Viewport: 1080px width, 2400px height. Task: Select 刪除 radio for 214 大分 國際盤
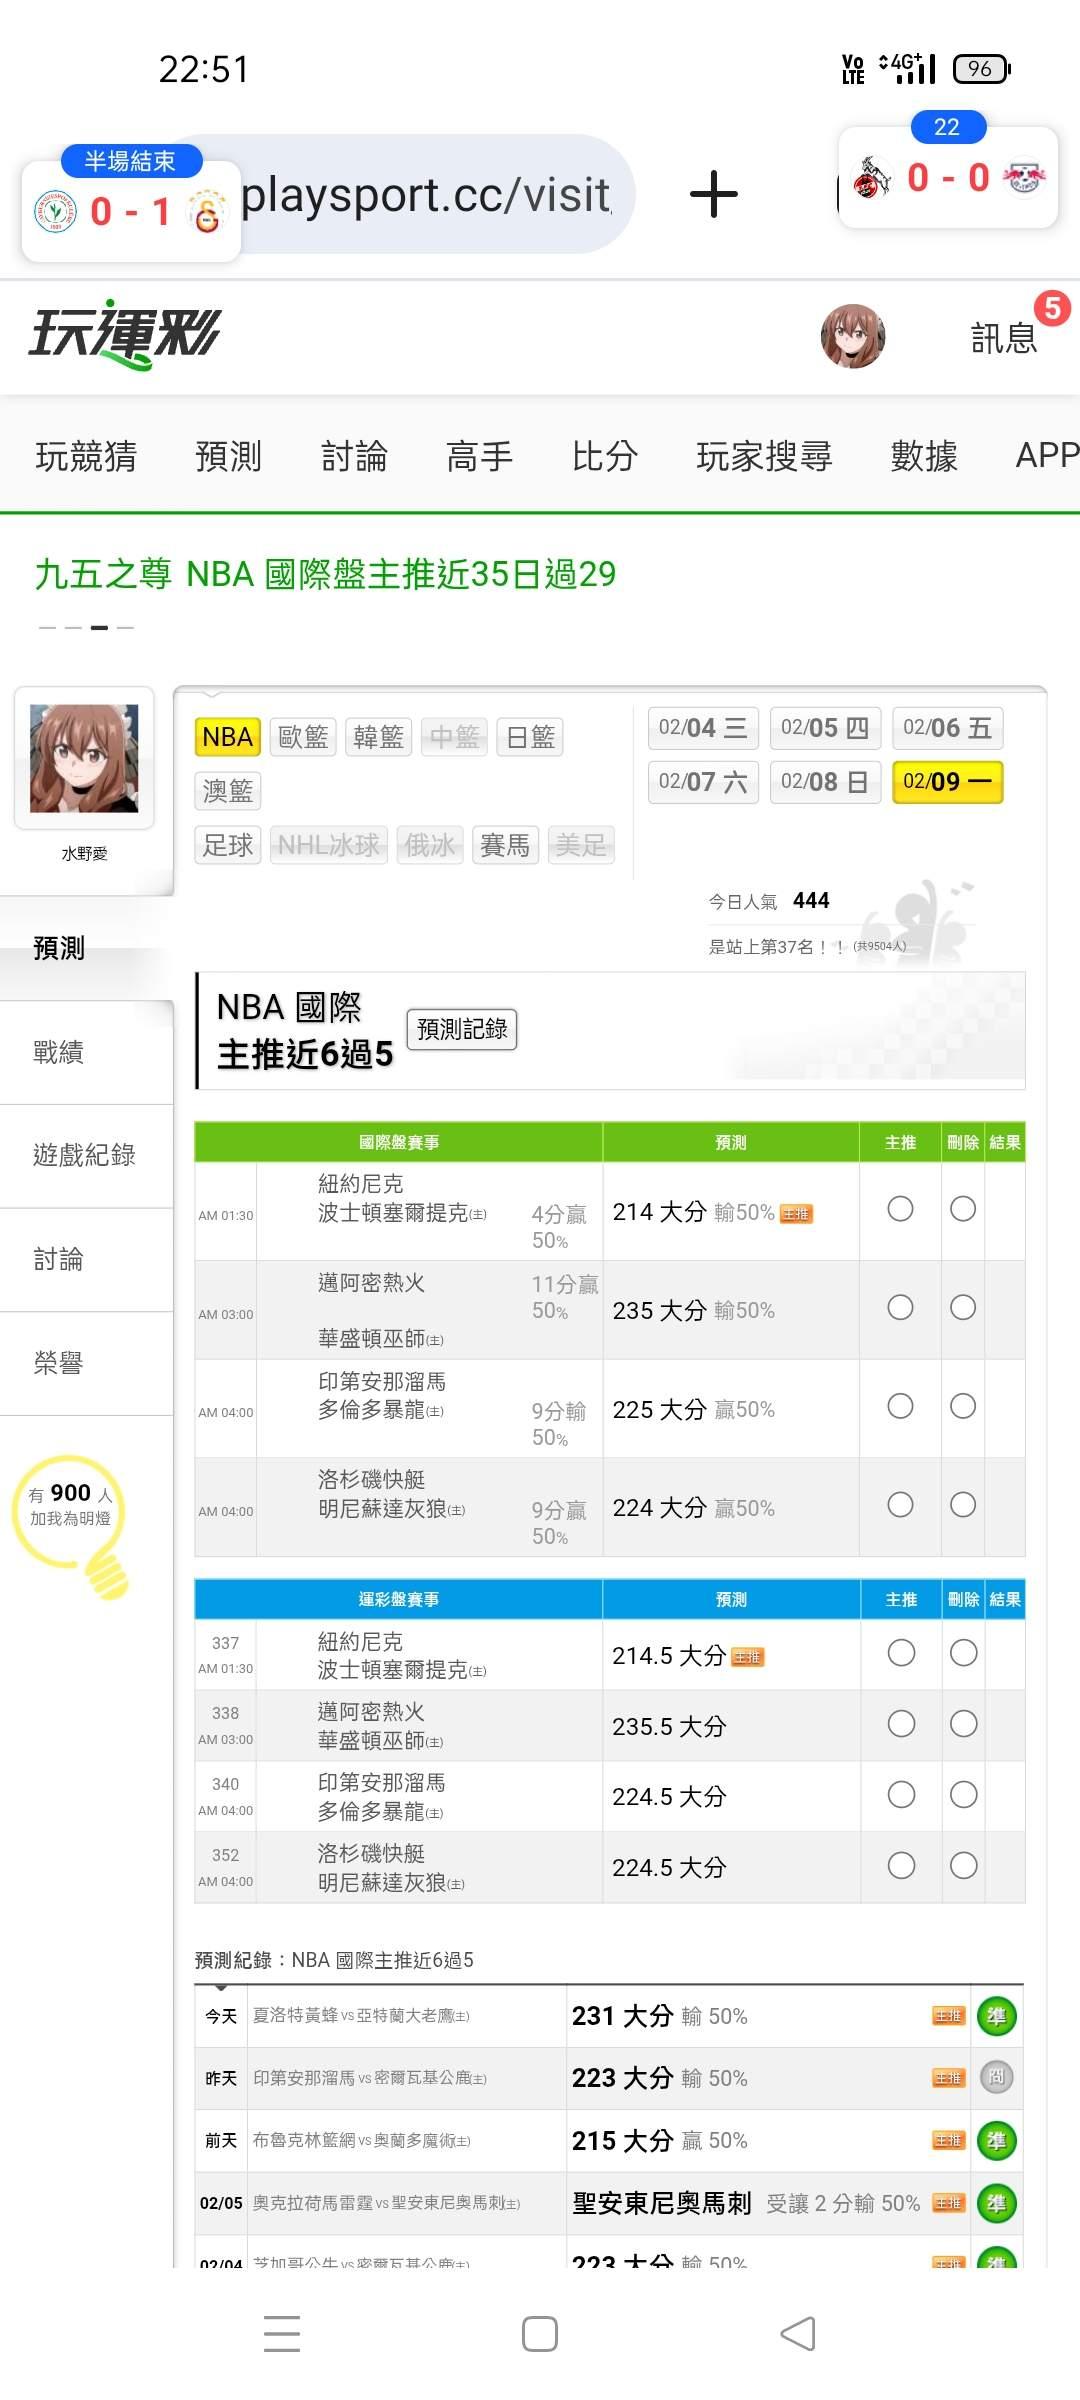click(x=963, y=1209)
